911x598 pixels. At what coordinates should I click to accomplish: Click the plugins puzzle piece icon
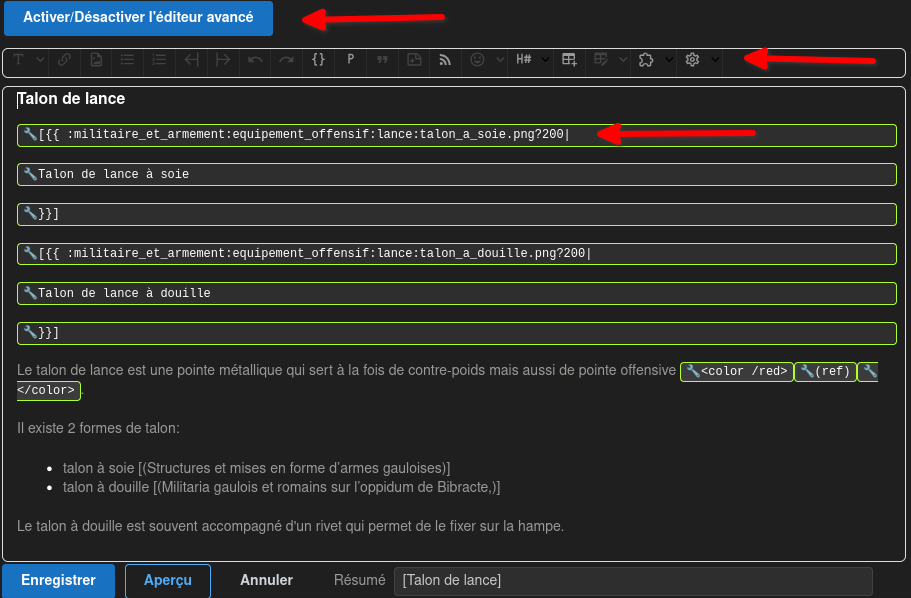646,59
